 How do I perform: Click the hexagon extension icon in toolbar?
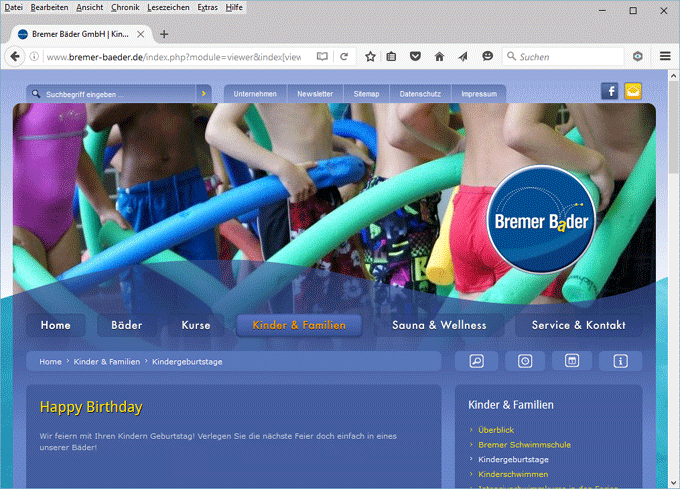[x=638, y=56]
